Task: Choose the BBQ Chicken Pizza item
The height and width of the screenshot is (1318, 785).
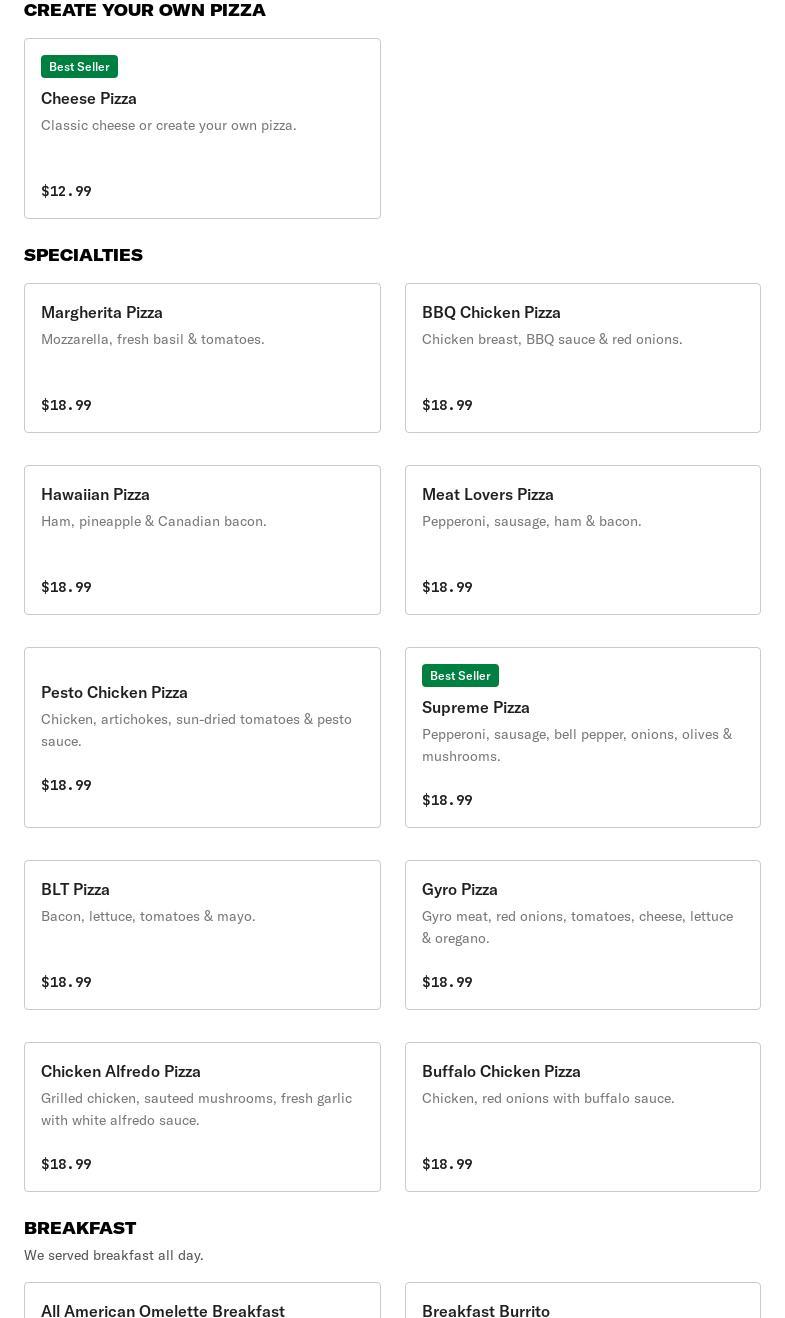Action: (582, 358)
